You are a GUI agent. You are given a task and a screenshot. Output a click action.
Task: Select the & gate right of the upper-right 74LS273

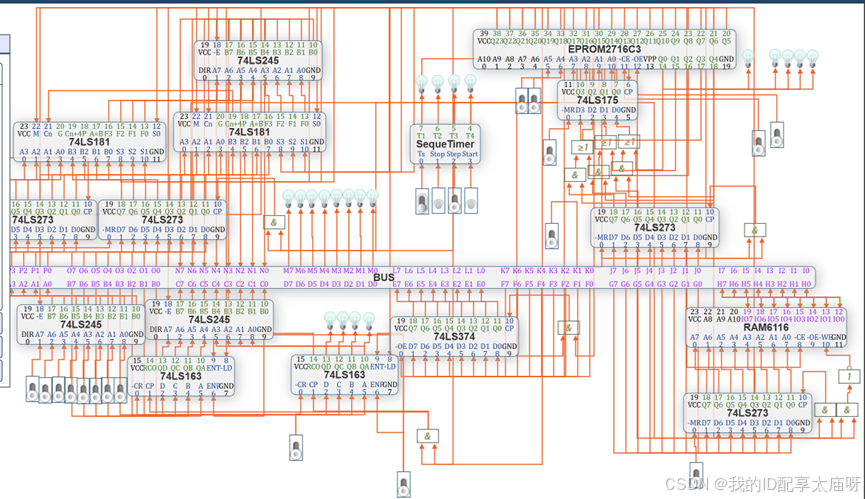[755, 230]
